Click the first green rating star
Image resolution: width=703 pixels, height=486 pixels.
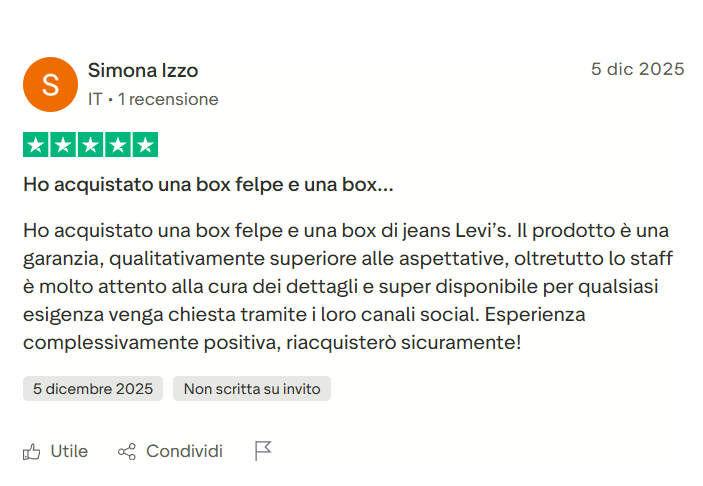point(36,145)
